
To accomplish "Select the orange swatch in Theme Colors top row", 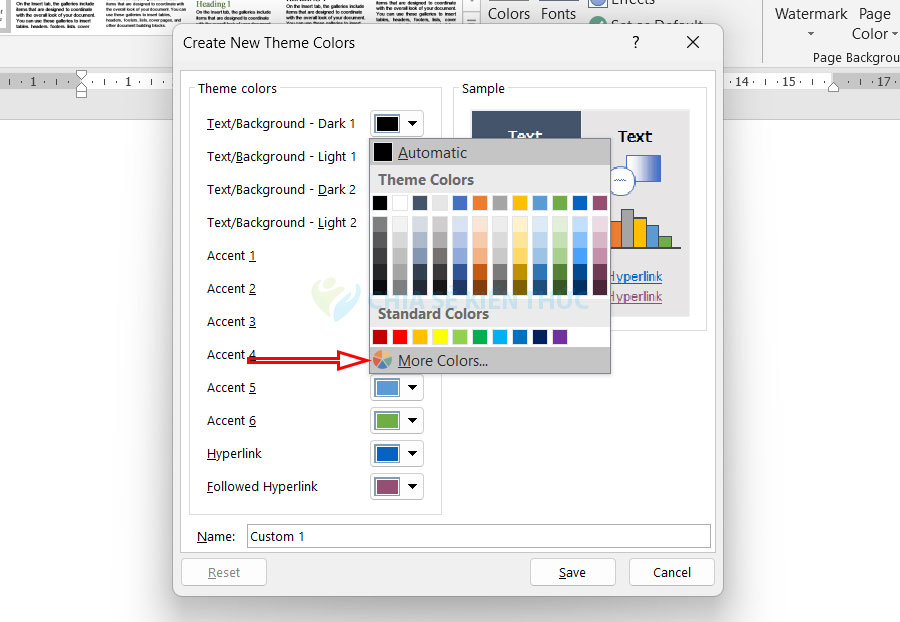I will 480,203.
